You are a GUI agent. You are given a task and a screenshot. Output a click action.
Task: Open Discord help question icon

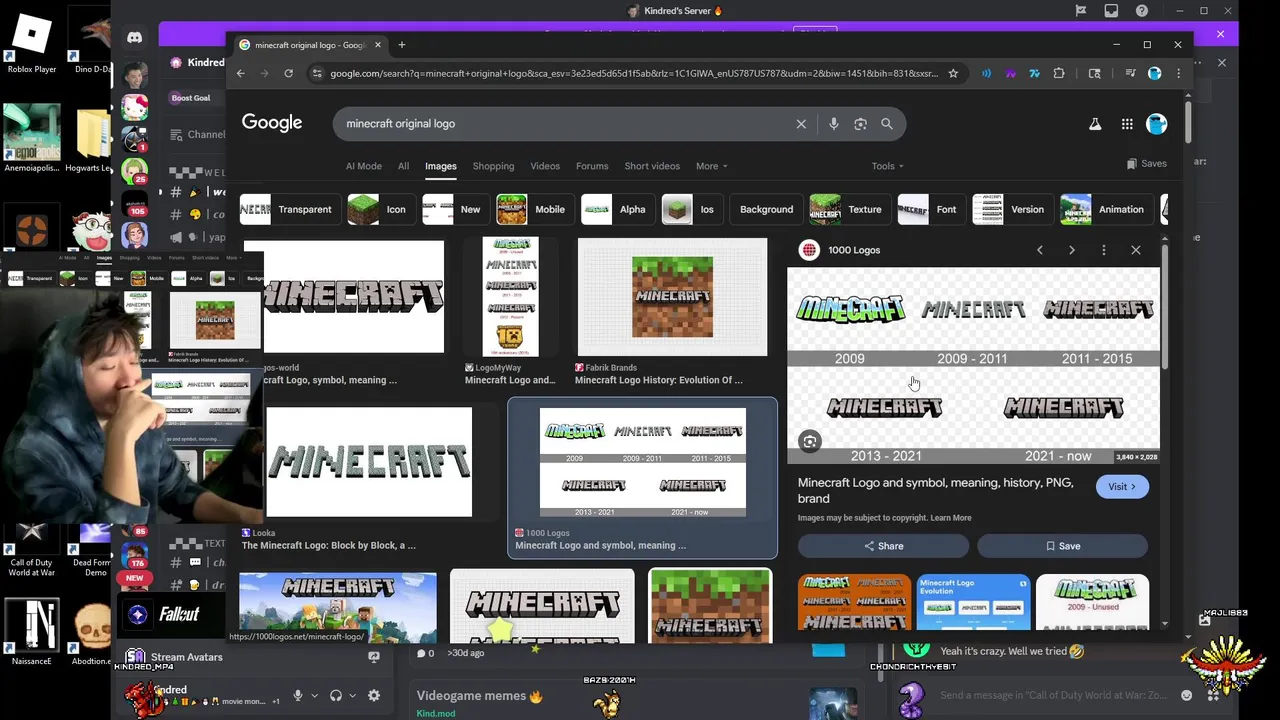point(1142,11)
